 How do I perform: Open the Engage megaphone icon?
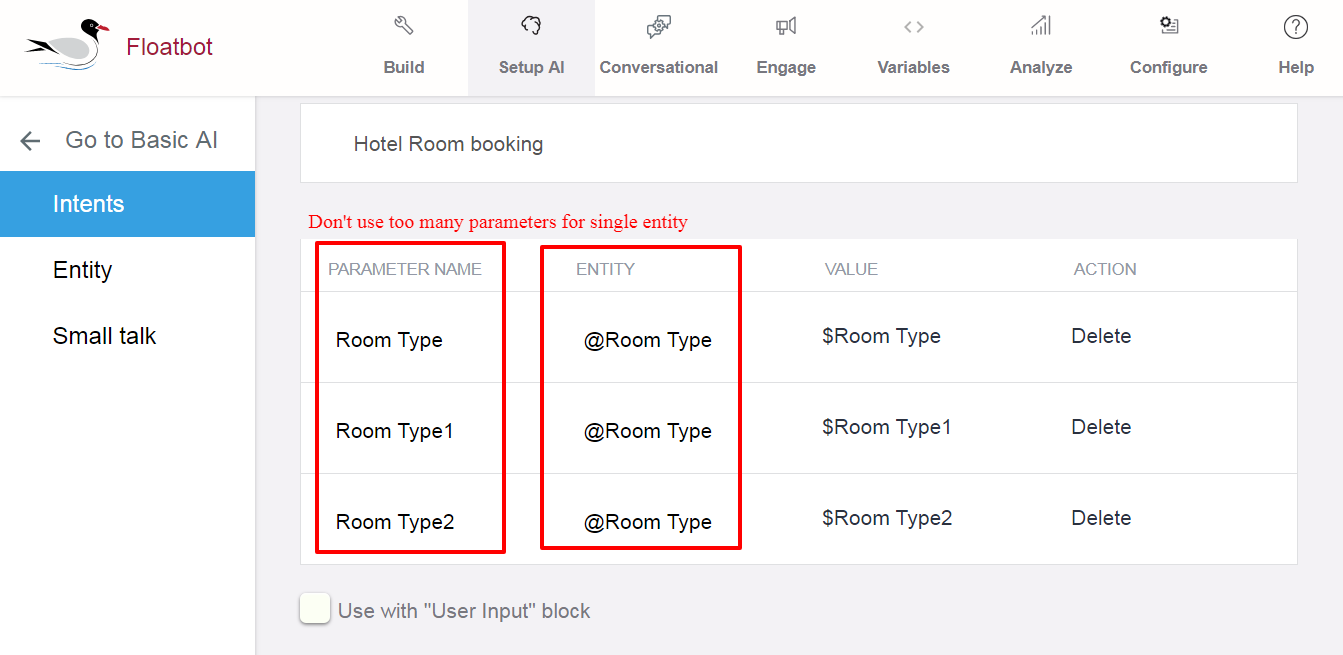[x=786, y=26]
